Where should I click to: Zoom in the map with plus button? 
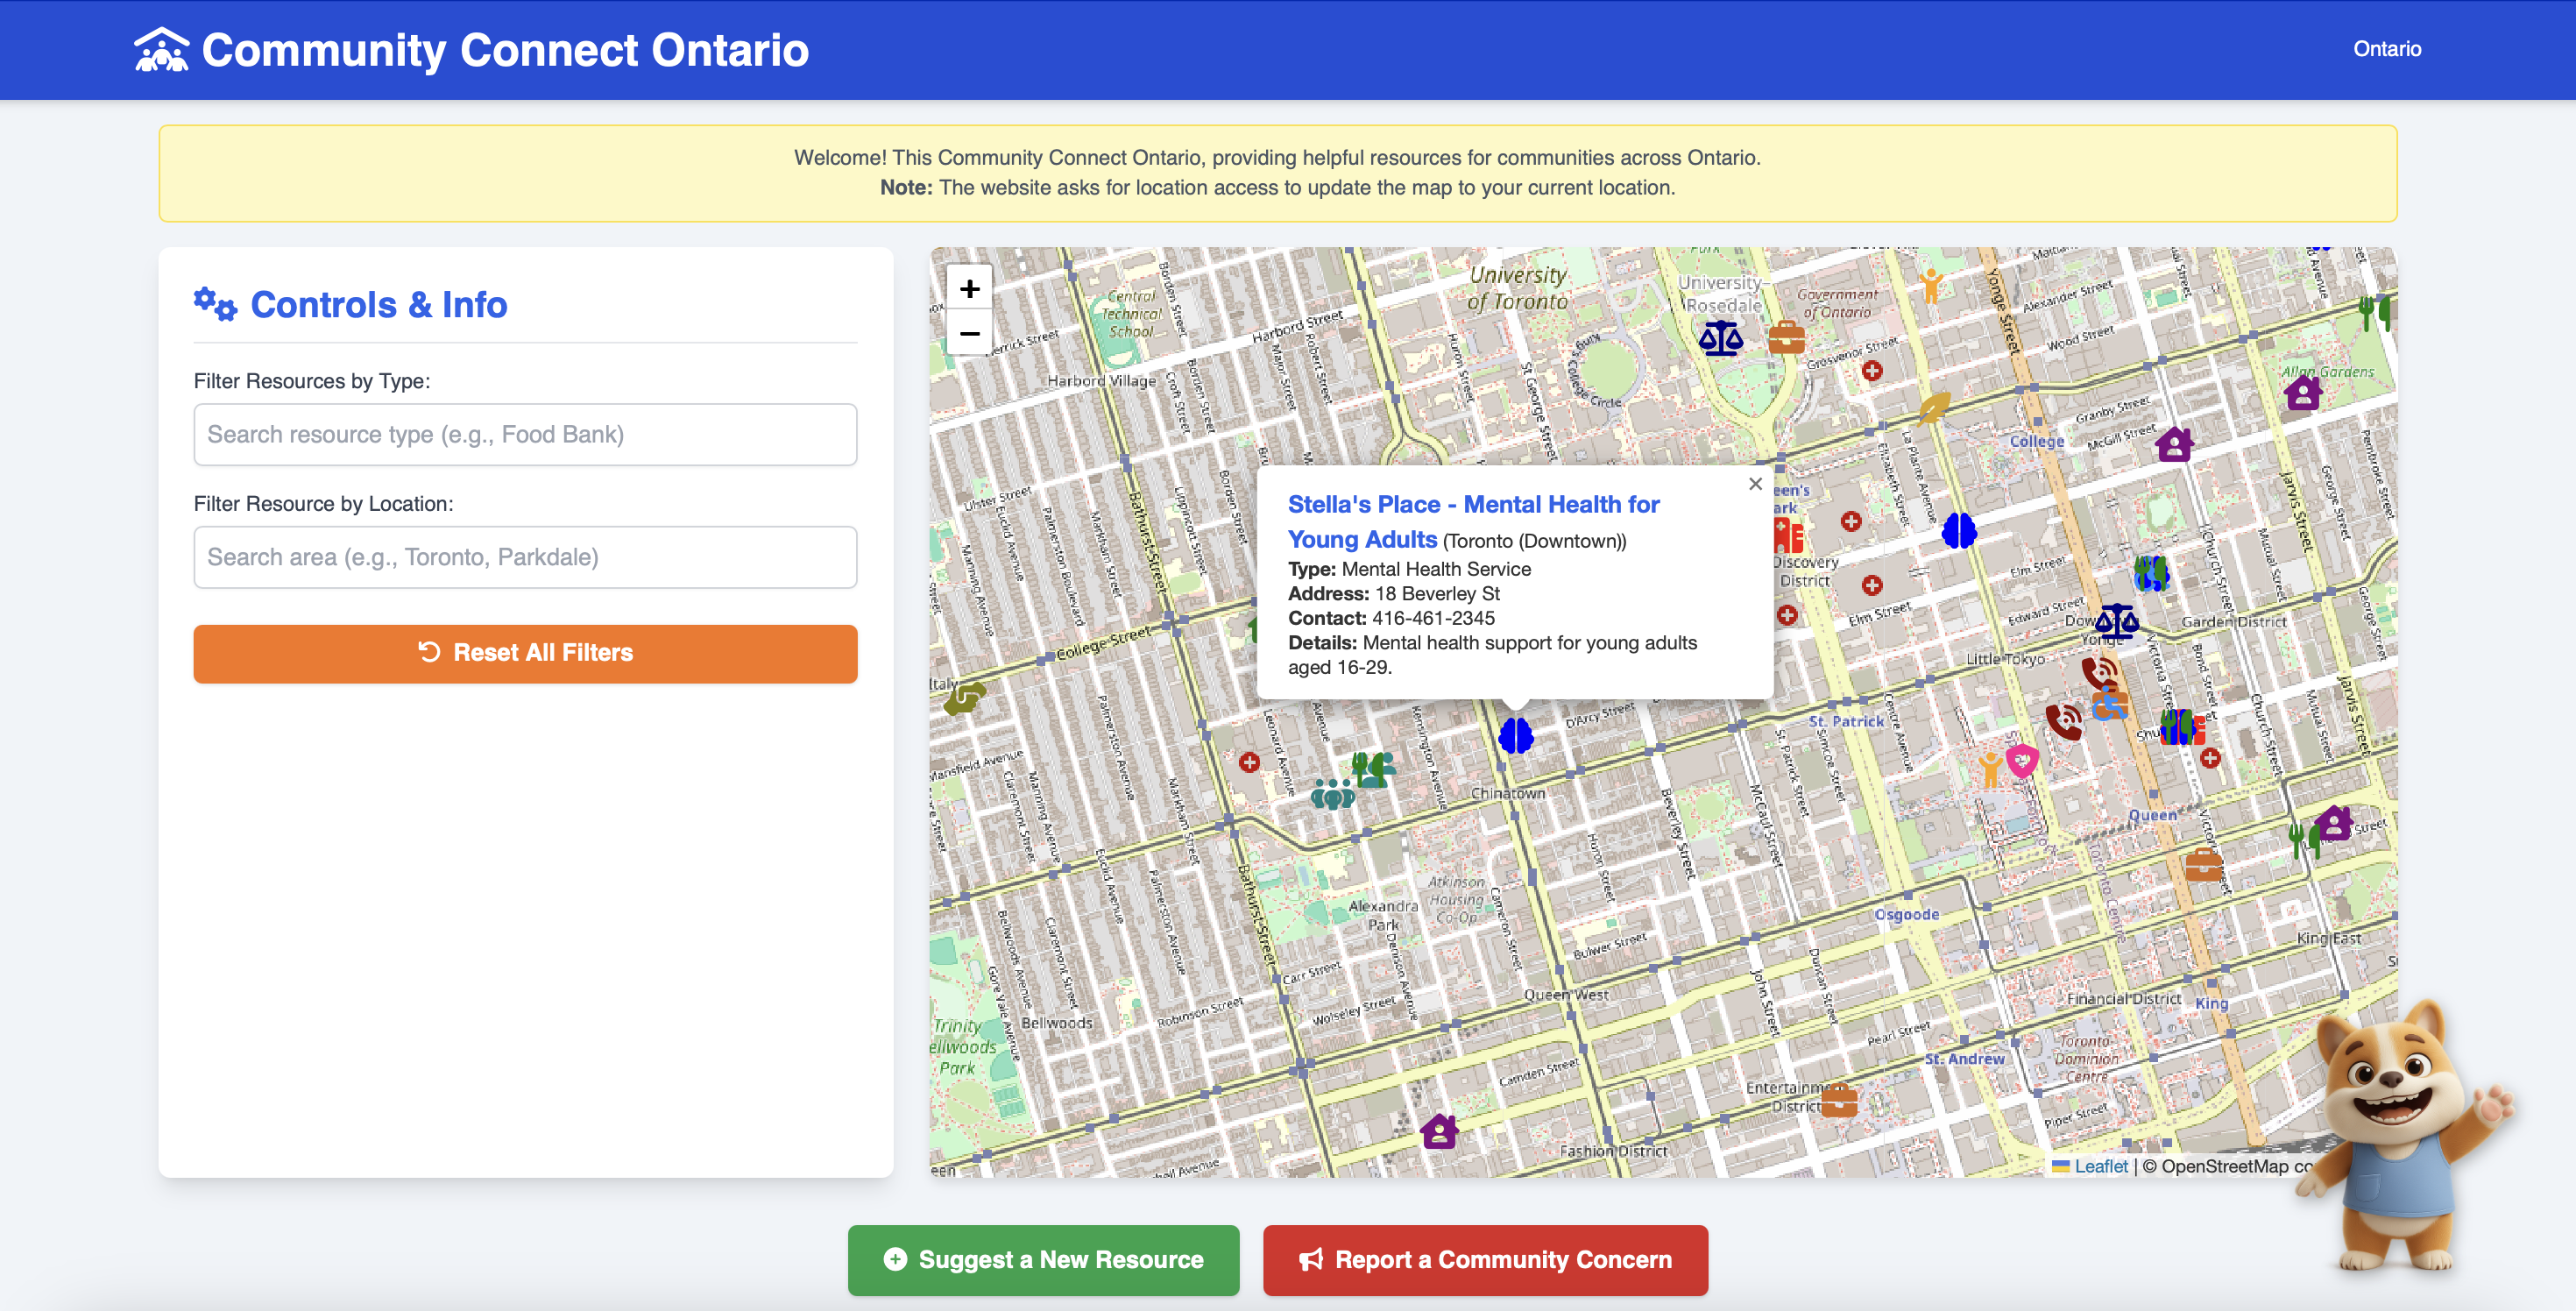point(969,289)
